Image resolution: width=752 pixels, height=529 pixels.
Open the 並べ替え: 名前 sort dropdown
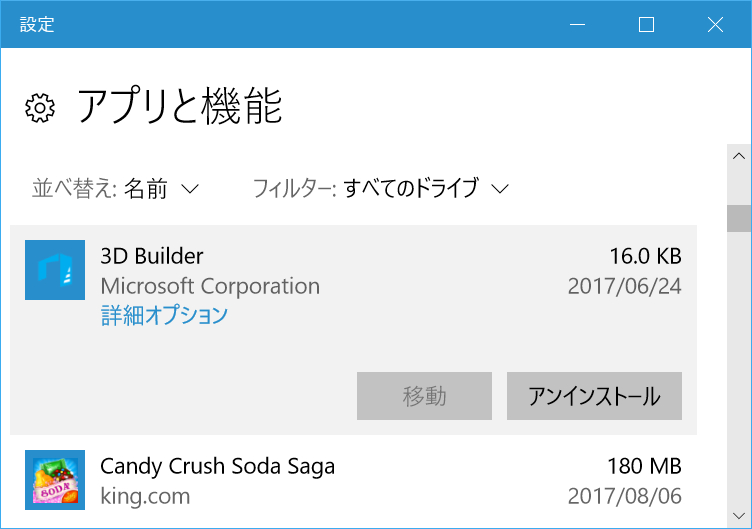tap(116, 188)
